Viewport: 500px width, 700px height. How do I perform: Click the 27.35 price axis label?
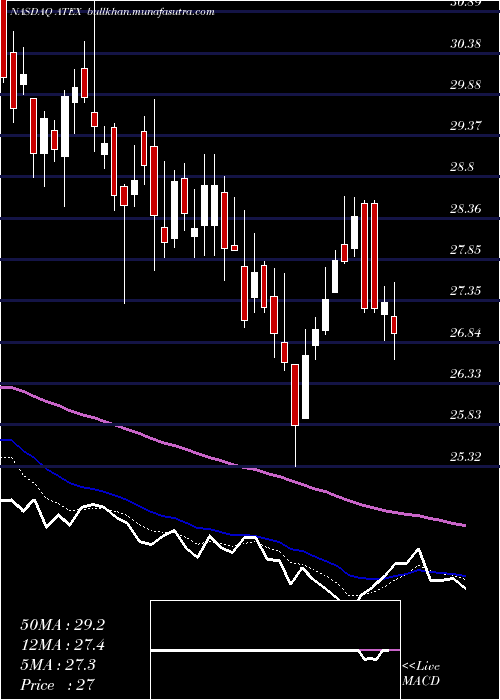click(465, 291)
